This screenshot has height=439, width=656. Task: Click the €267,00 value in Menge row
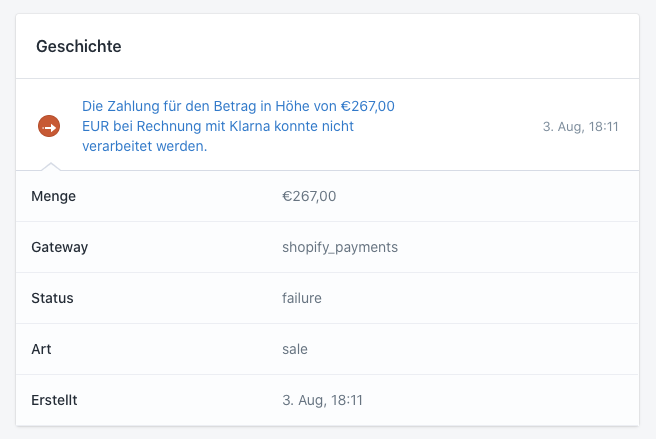(x=309, y=196)
